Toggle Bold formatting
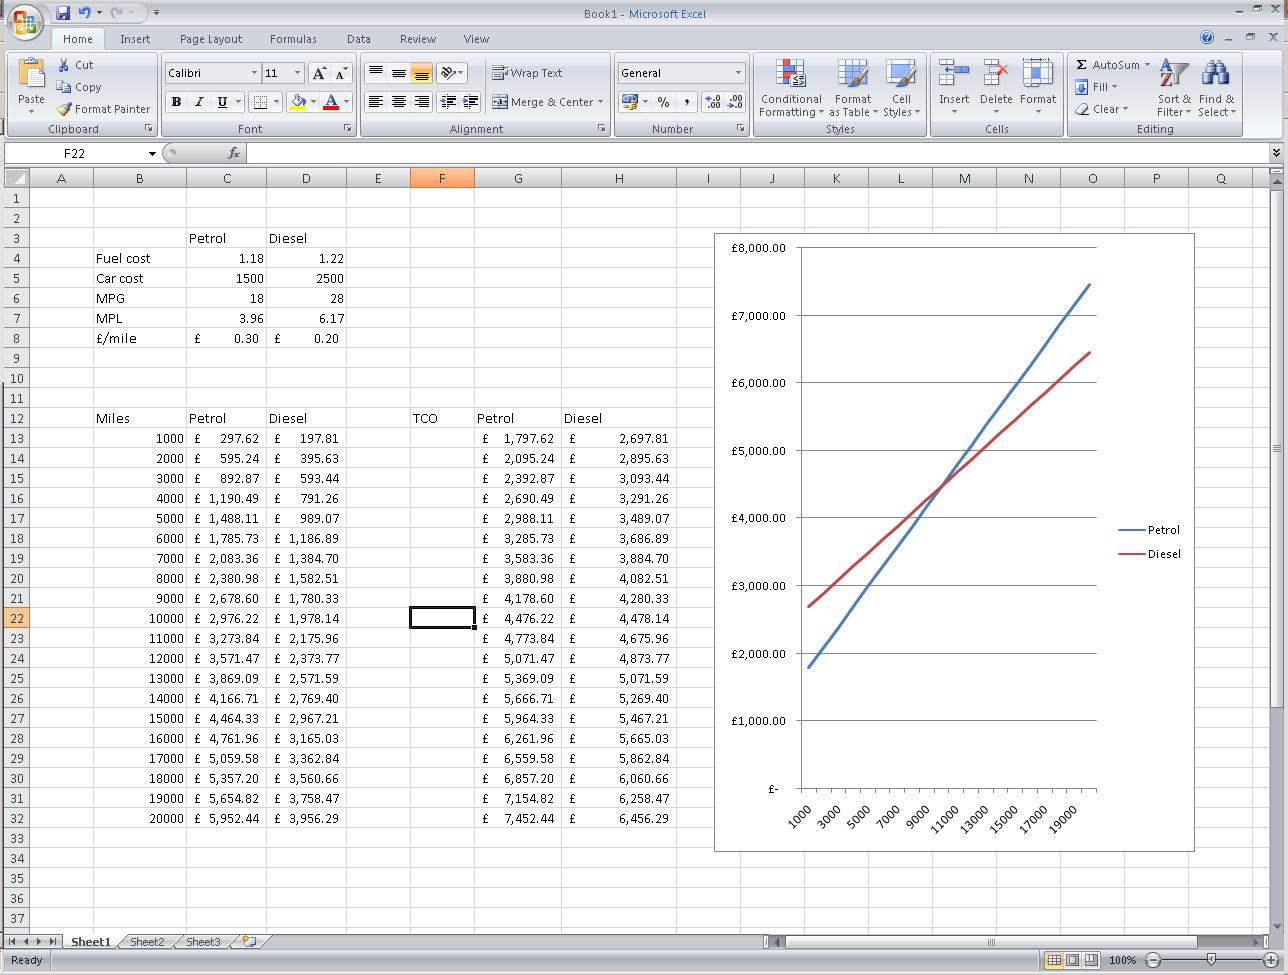Viewport: 1288px width, 975px height. coord(177,102)
